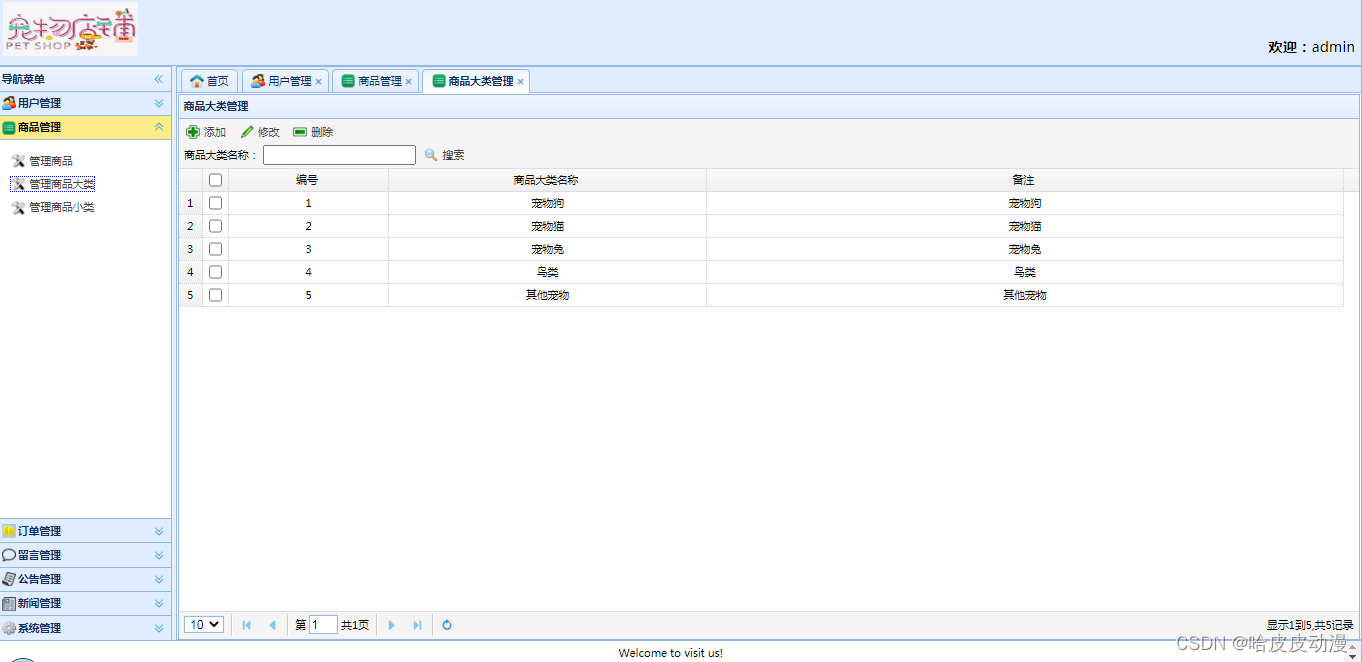Go to the last page
1362x662 pixels.
coord(417,625)
